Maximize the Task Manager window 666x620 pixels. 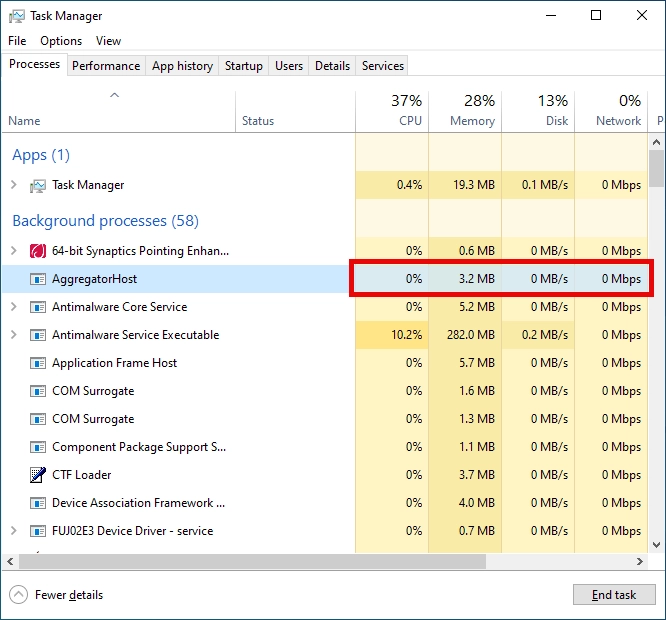[x=596, y=16]
